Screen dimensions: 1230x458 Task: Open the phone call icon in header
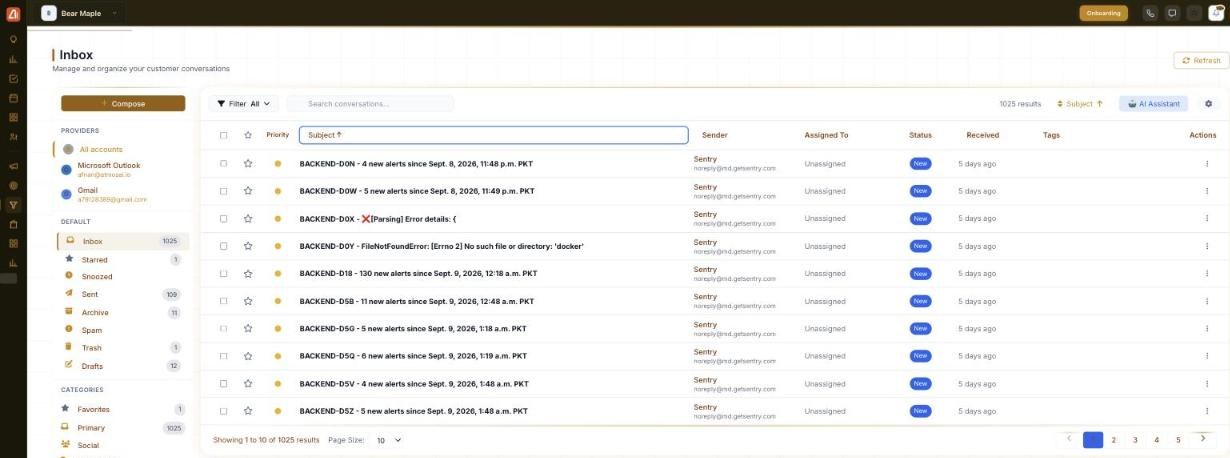[x=1150, y=13]
